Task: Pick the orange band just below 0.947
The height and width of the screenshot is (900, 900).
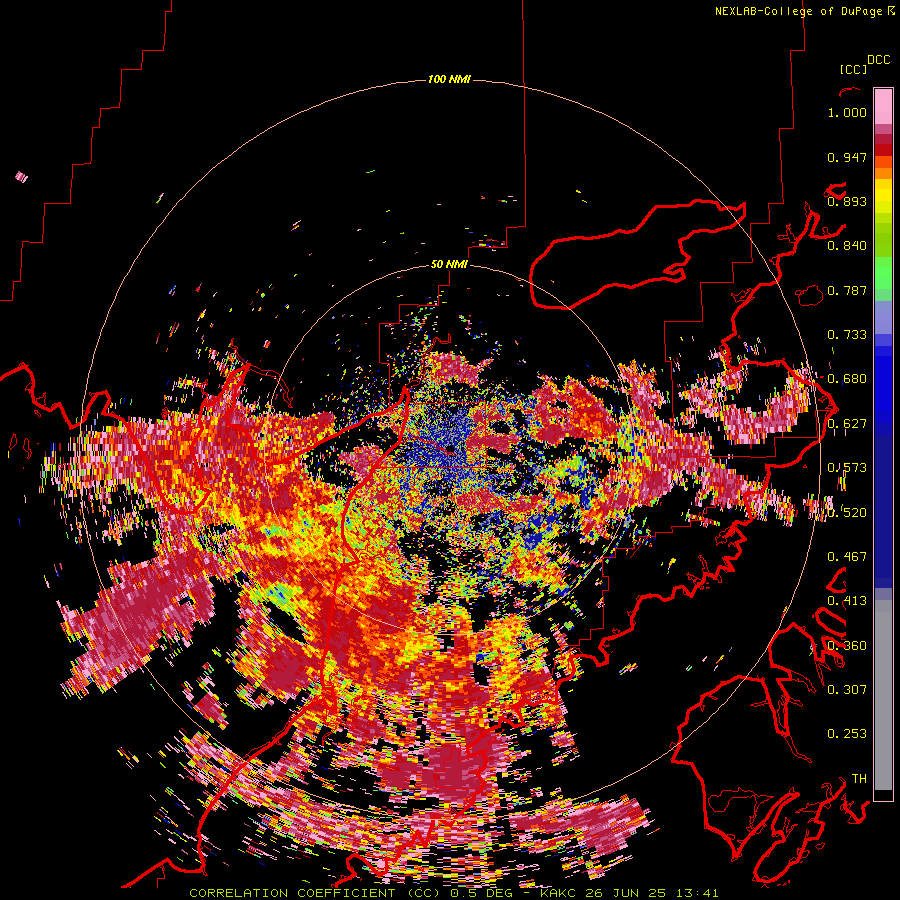Action: tap(883, 162)
